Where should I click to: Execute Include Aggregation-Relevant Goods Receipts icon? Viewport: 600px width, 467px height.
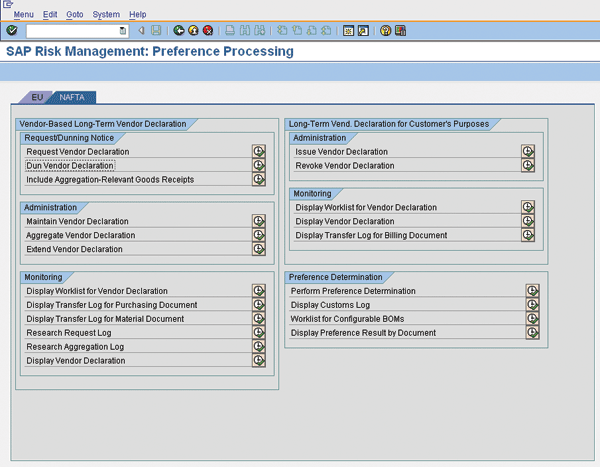pyautogui.click(x=259, y=179)
